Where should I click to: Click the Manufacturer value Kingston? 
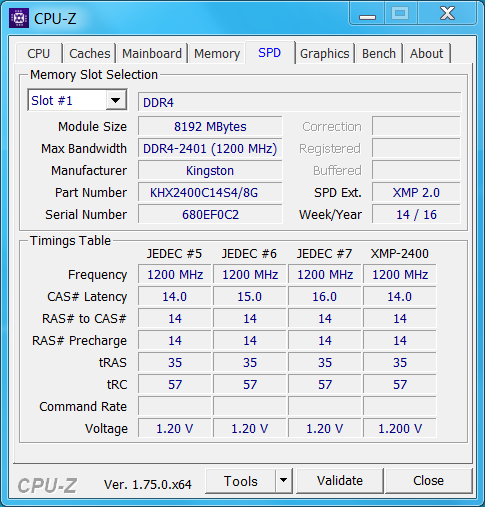tap(210, 171)
